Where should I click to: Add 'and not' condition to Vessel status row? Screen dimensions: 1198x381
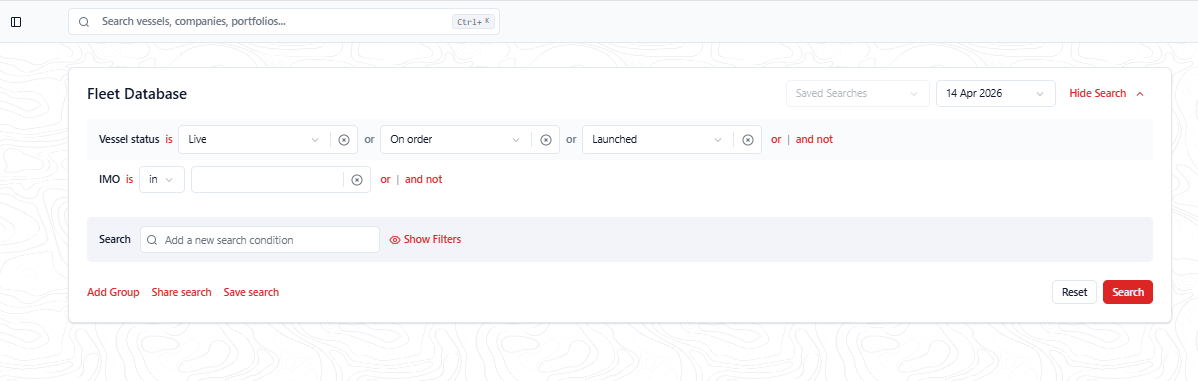(x=814, y=140)
